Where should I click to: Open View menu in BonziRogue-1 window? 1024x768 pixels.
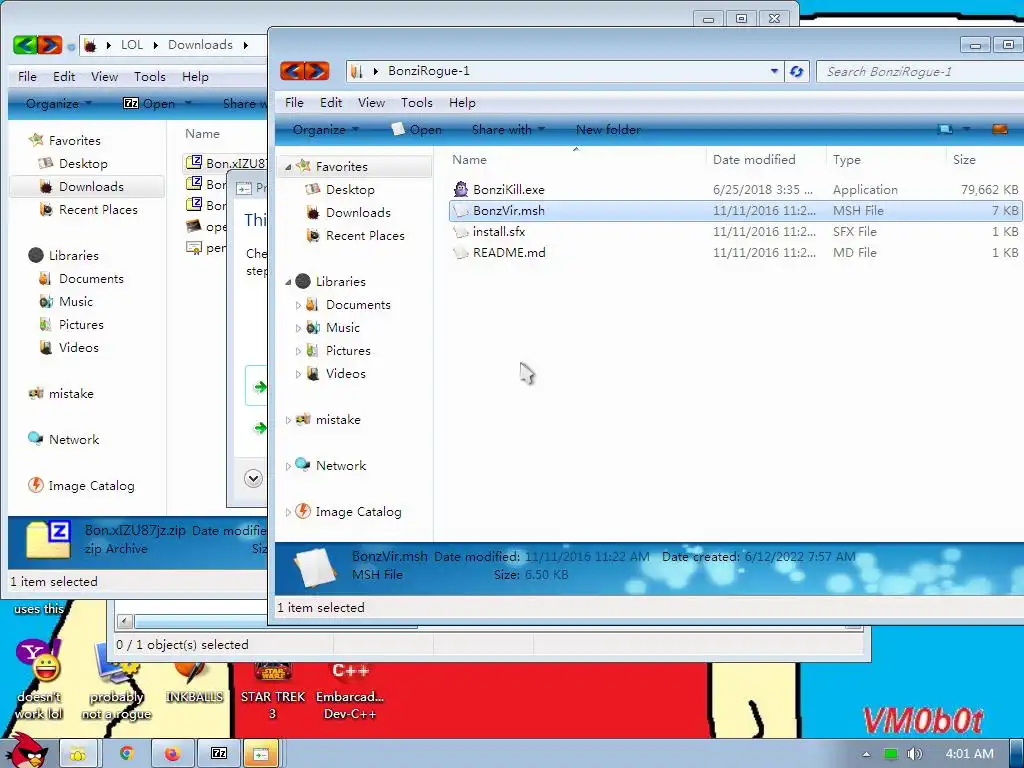pyautogui.click(x=371, y=103)
